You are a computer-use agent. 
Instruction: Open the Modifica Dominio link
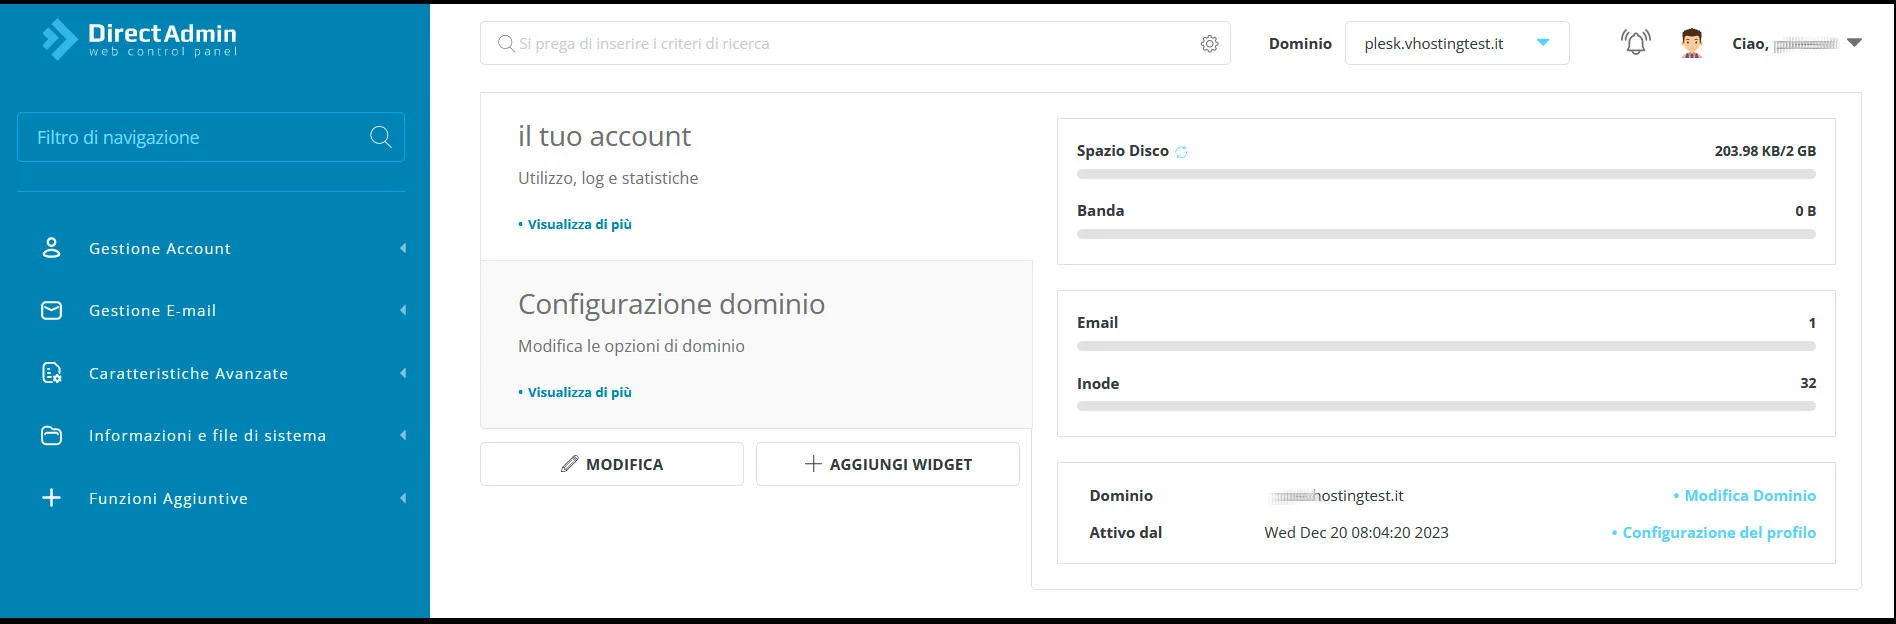click(x=1749, y=495)
